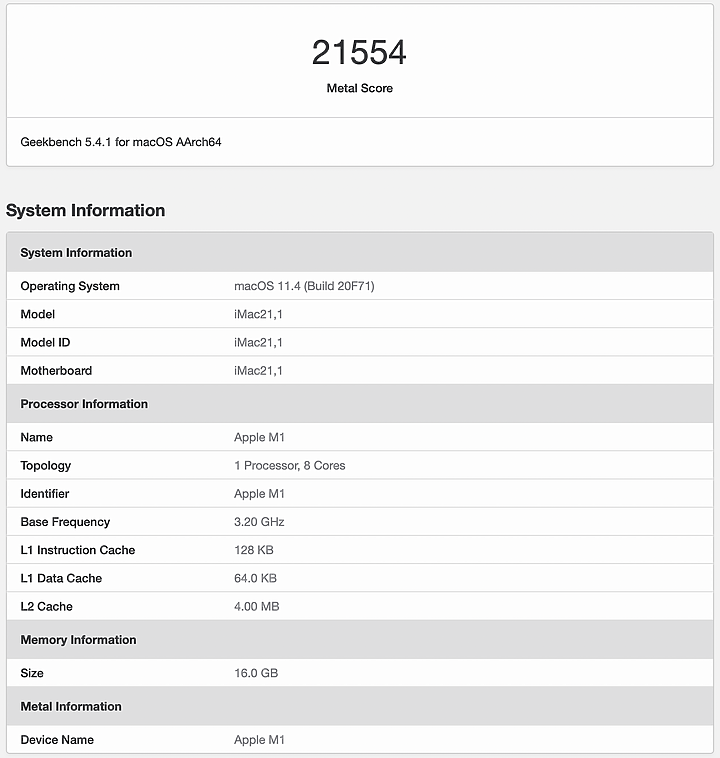The image size is (720, 758).
Task: Click the 'Model ID' row label
Action: click(45, 342)
